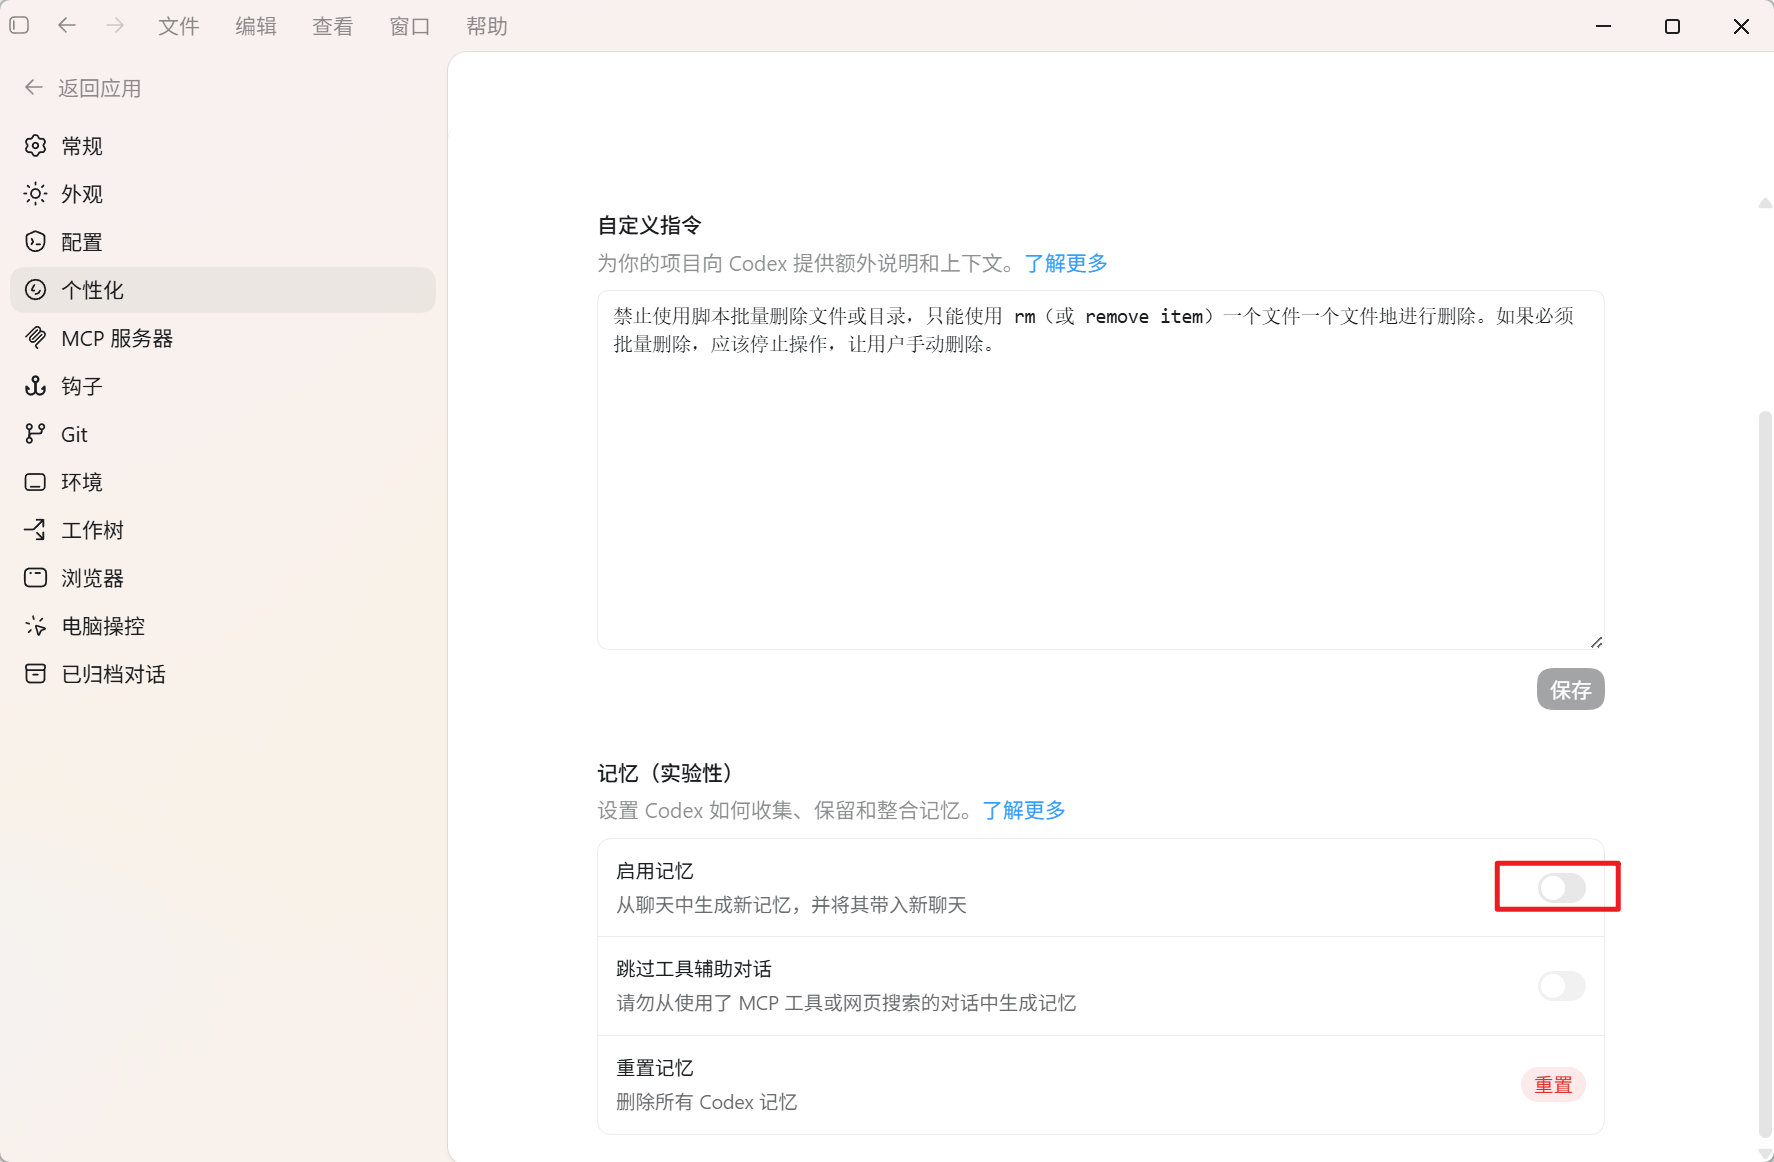Image resolution: width=1774 pixels, height=1162 pixels.
Task: Click the 浏览器 icon
Action: pos(36,578)
